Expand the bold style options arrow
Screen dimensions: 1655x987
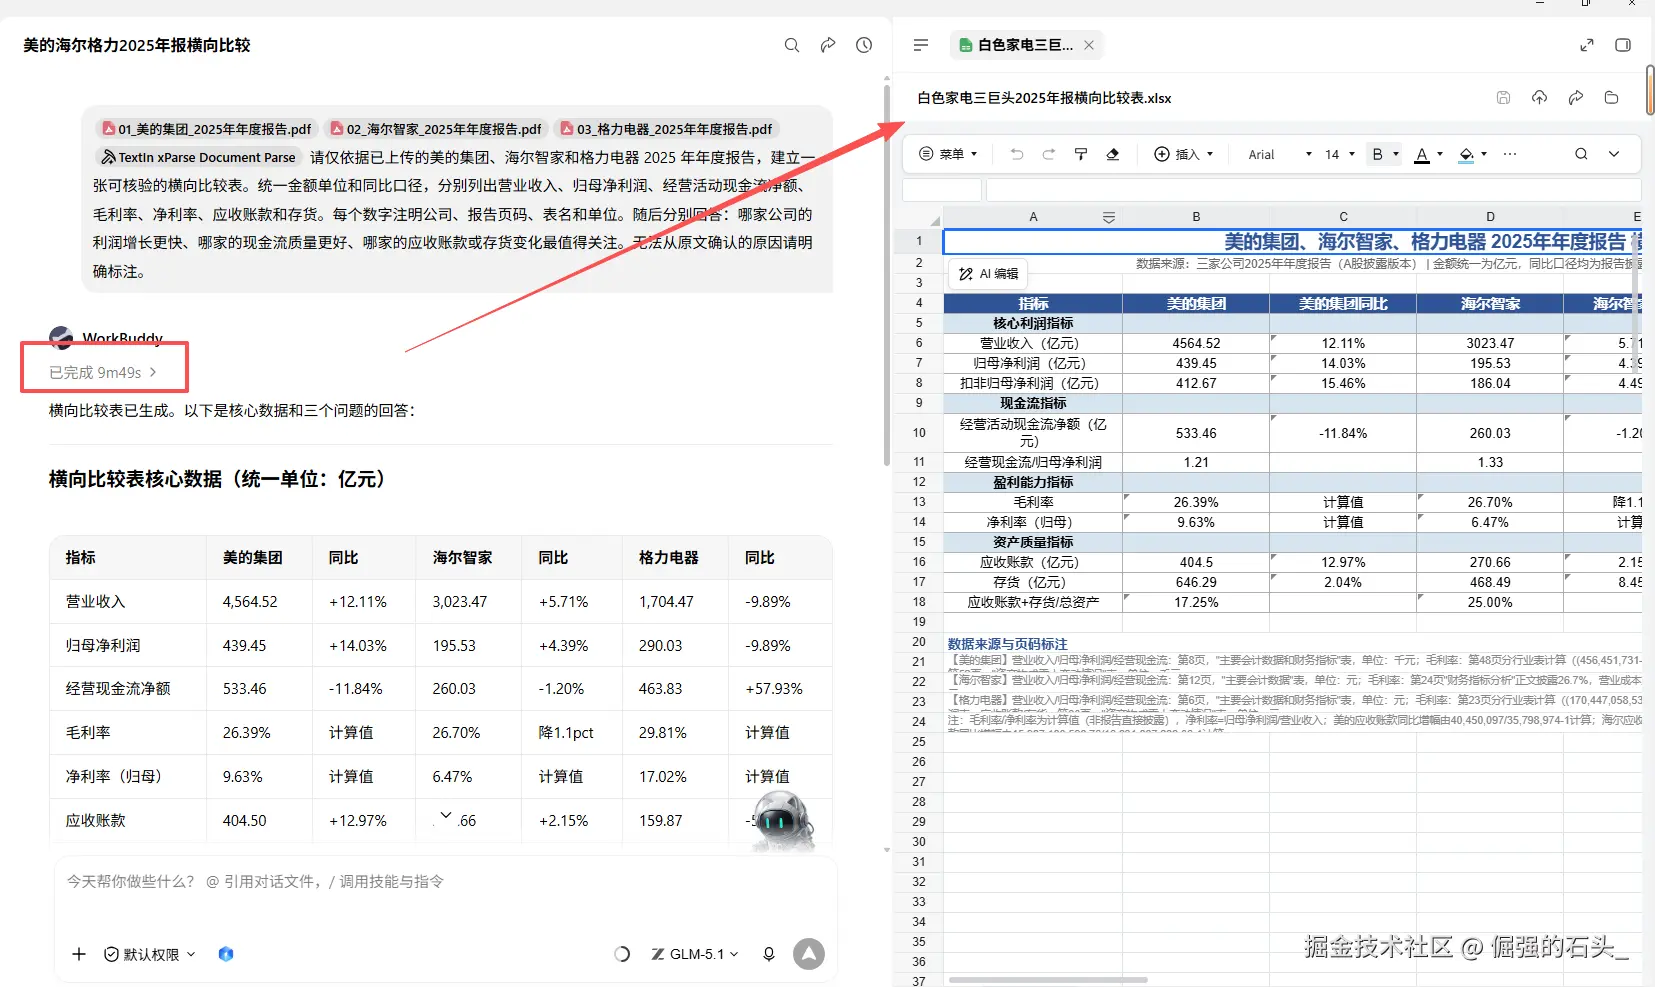pos(1396,154)
